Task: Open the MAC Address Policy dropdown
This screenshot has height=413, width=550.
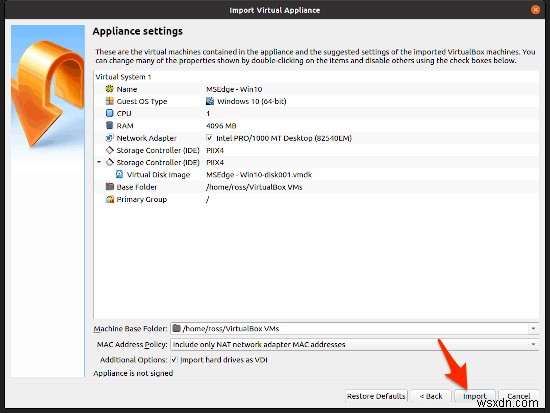Action: click(x=533, y=344)
